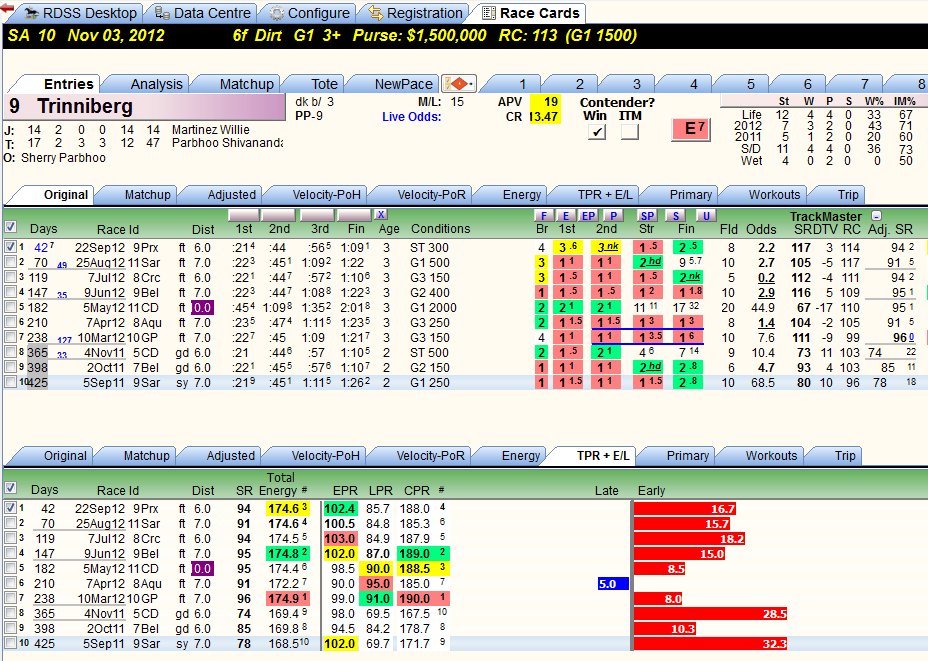Check the 9Jun12 9Bel row in upper grid
The image size is (928, 661).
(x=10, y=292)
